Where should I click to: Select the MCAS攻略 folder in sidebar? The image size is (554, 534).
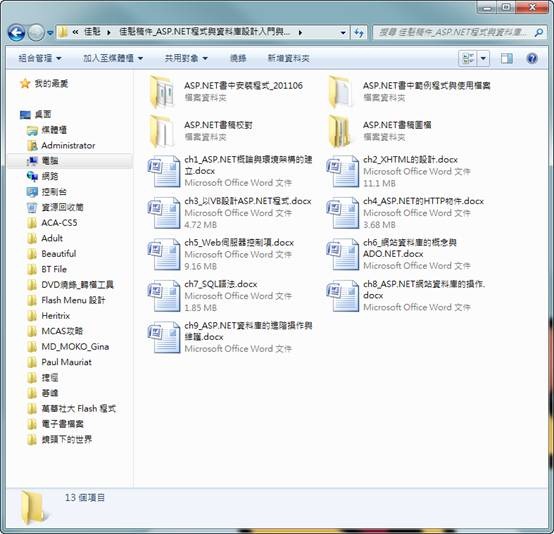[55, 331]
